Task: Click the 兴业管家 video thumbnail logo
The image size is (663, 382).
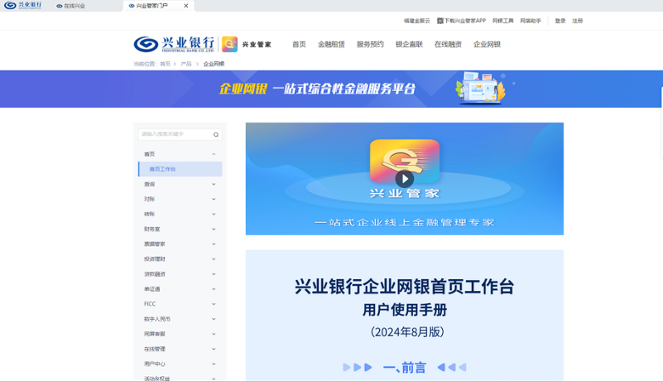Action: [x=405, y=161]
